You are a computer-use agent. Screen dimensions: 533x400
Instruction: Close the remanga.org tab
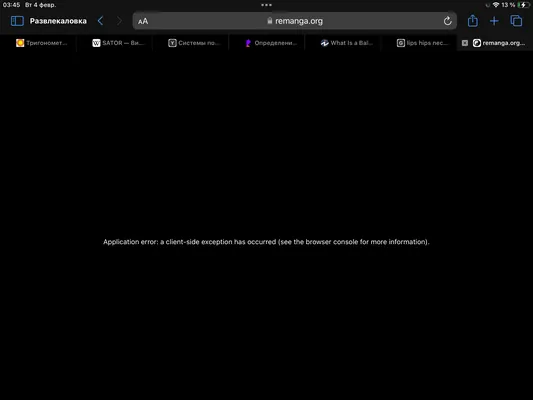[x=465, y=43]
